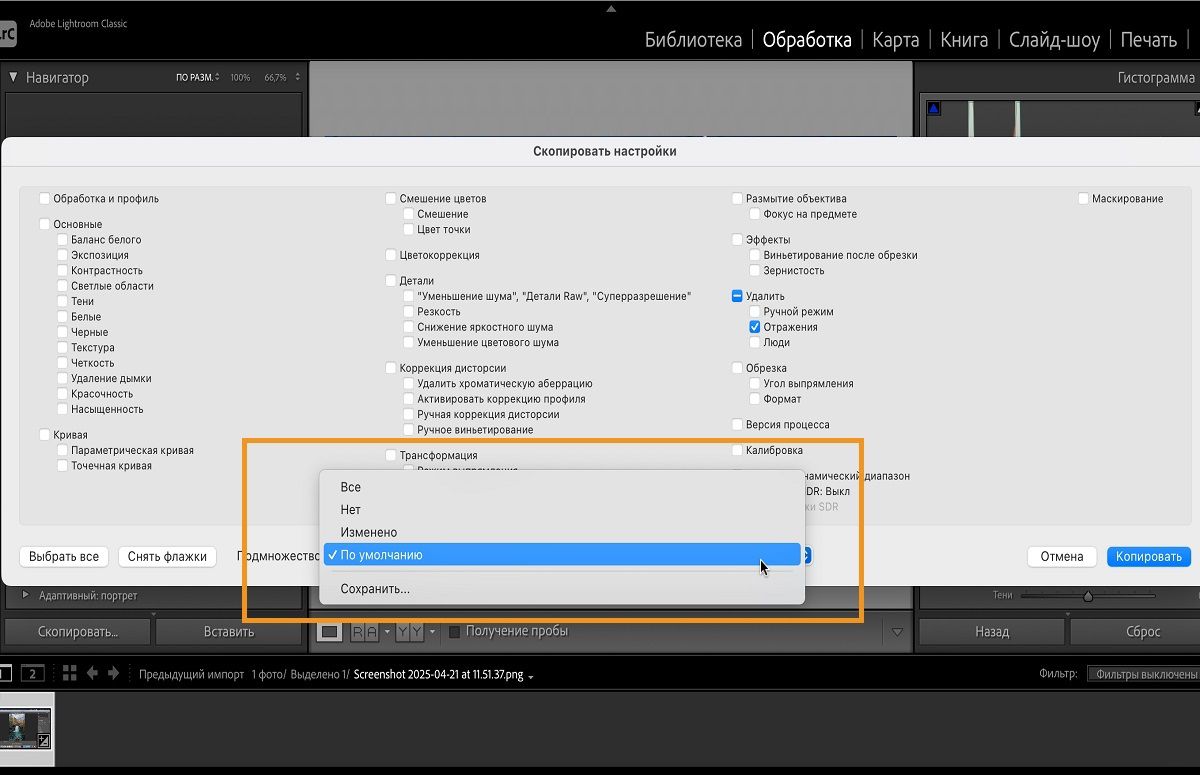This screenshot has height=775, width=1200.
Task: Check the Зернистость option
Action: point(755,270)
